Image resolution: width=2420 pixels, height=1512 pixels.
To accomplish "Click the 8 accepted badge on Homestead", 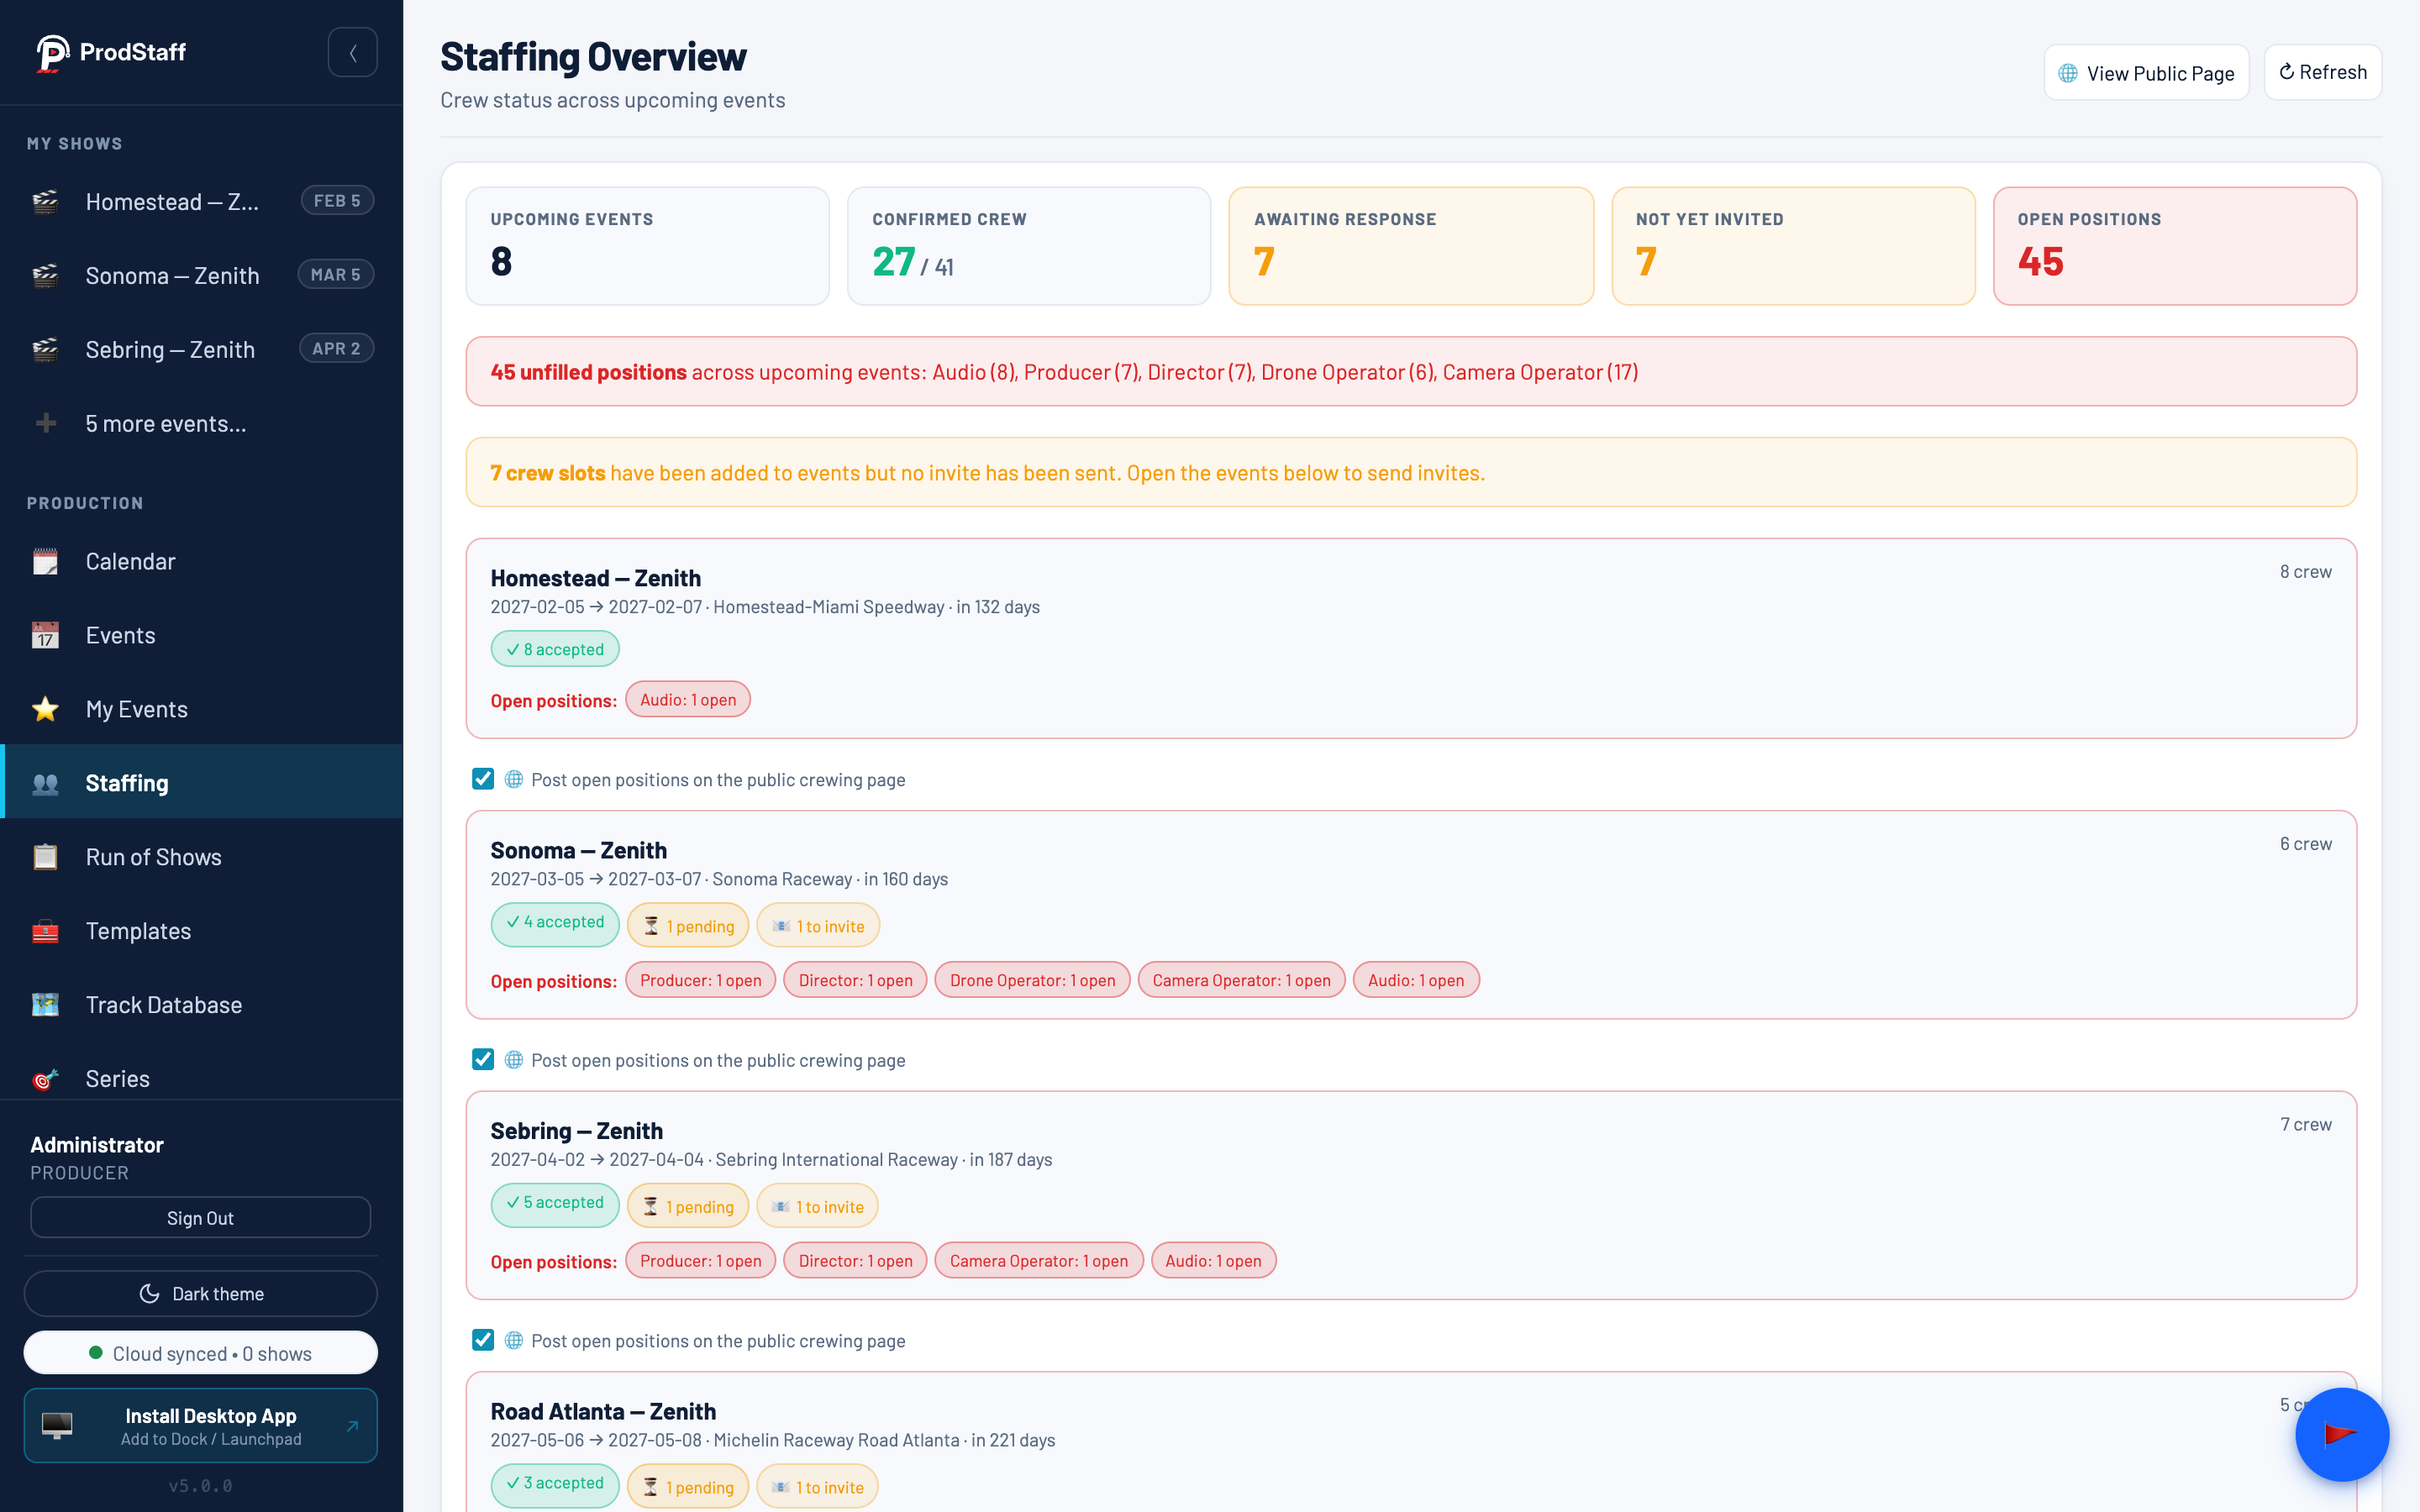I will (x=555, y=649).
